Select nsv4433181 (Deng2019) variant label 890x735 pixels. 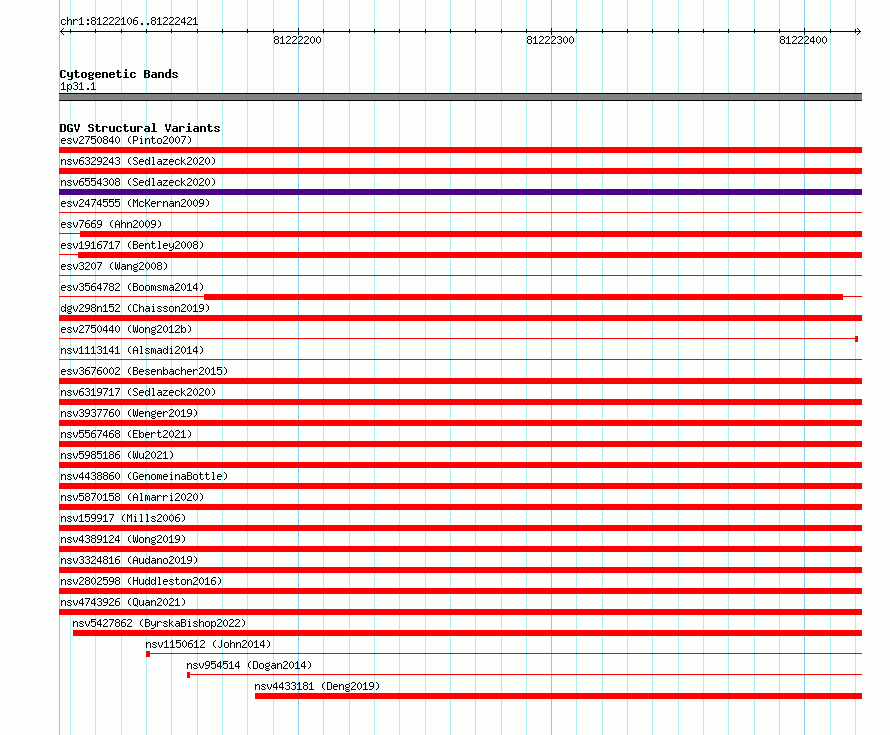(317, 686)
